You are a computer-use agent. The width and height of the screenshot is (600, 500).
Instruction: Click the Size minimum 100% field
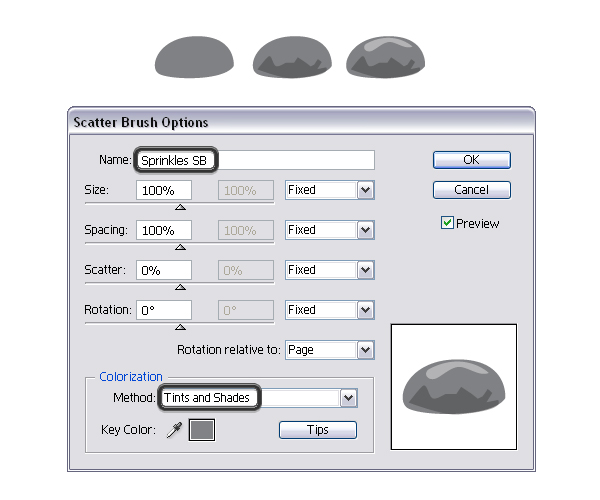coord(164,190)
